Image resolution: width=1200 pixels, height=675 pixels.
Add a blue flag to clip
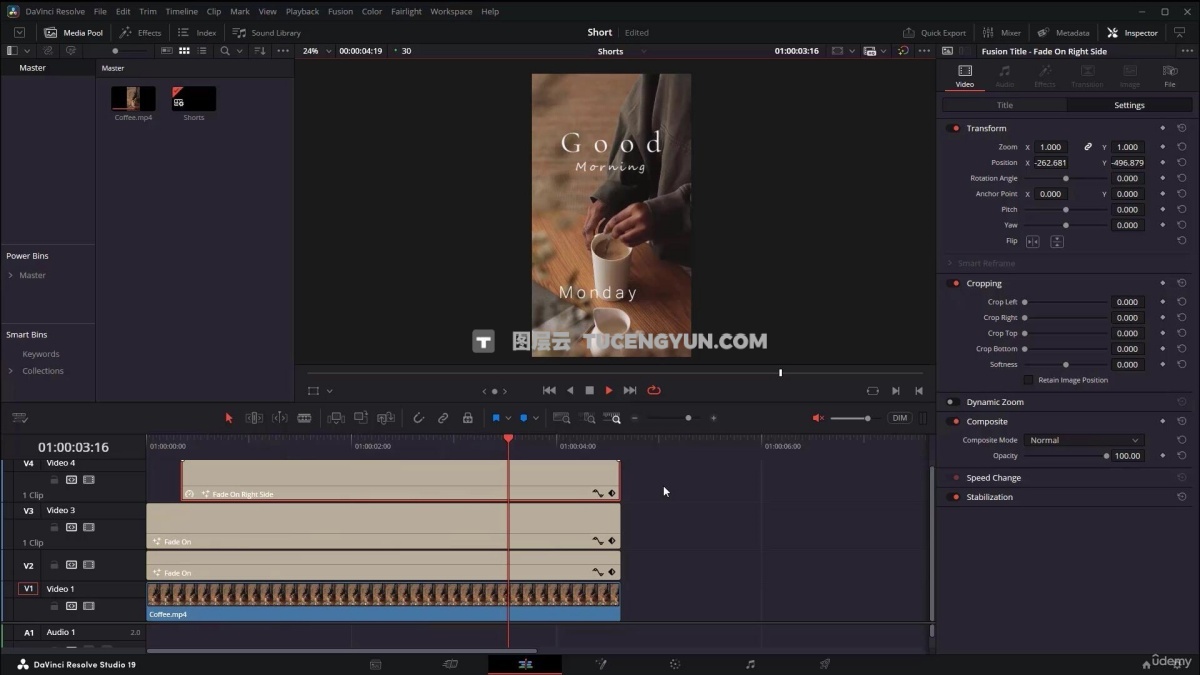(x=496, y=418)
